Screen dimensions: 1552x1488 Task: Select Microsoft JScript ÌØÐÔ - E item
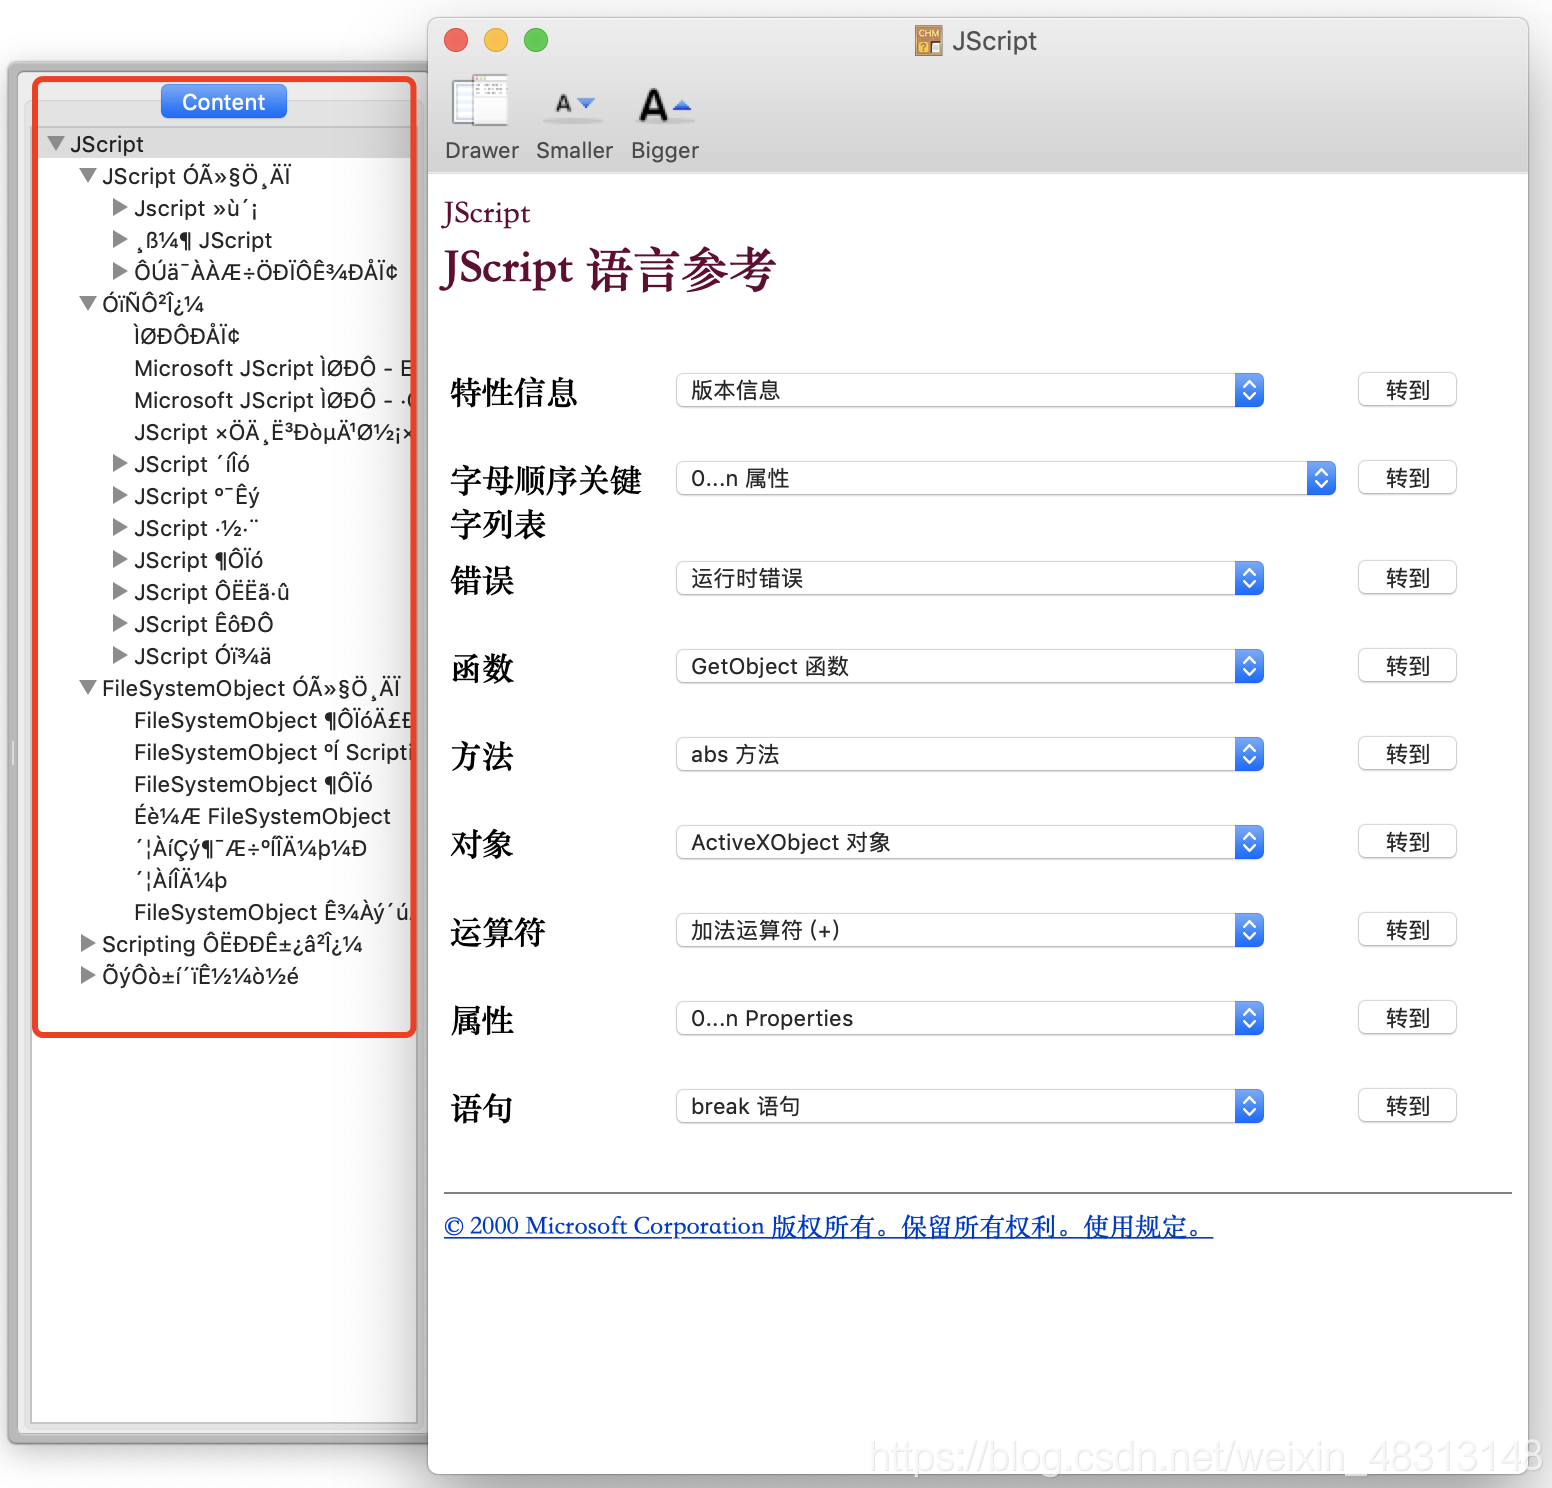[x=273, y=368]
